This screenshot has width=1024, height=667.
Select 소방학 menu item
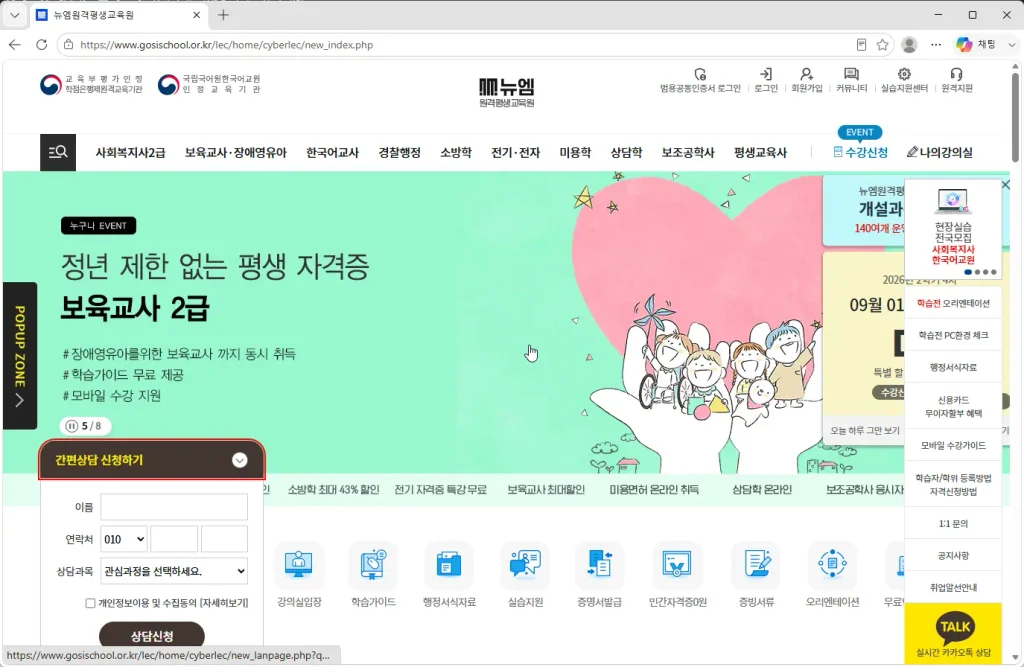tap(456, 153)
